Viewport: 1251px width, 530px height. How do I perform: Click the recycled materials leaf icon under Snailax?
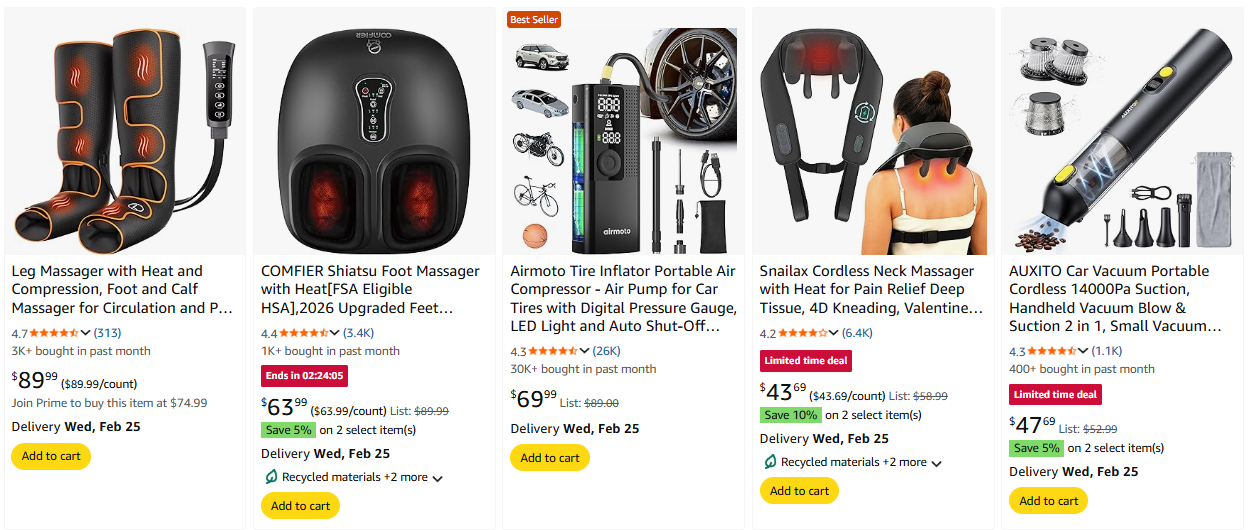point(769,462)
